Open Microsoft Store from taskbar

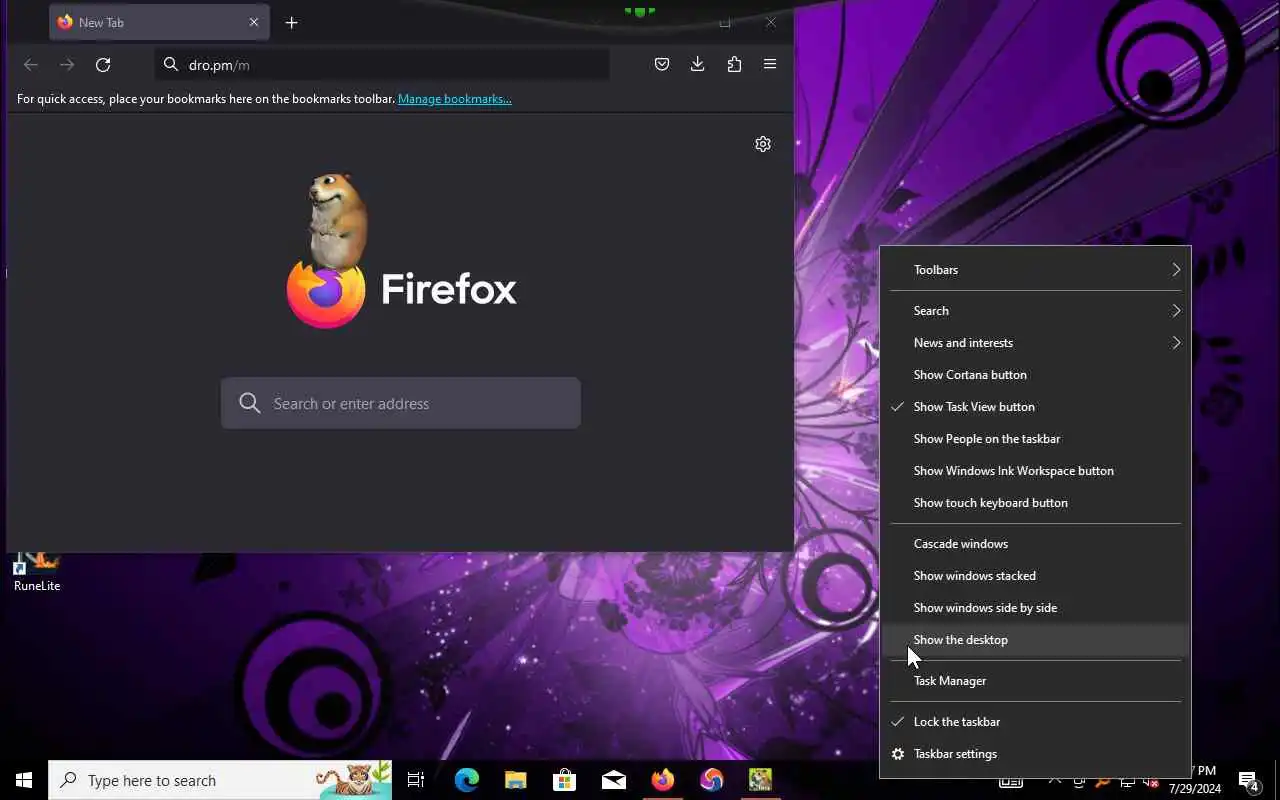pyautogui.click(x=564, y=780)
